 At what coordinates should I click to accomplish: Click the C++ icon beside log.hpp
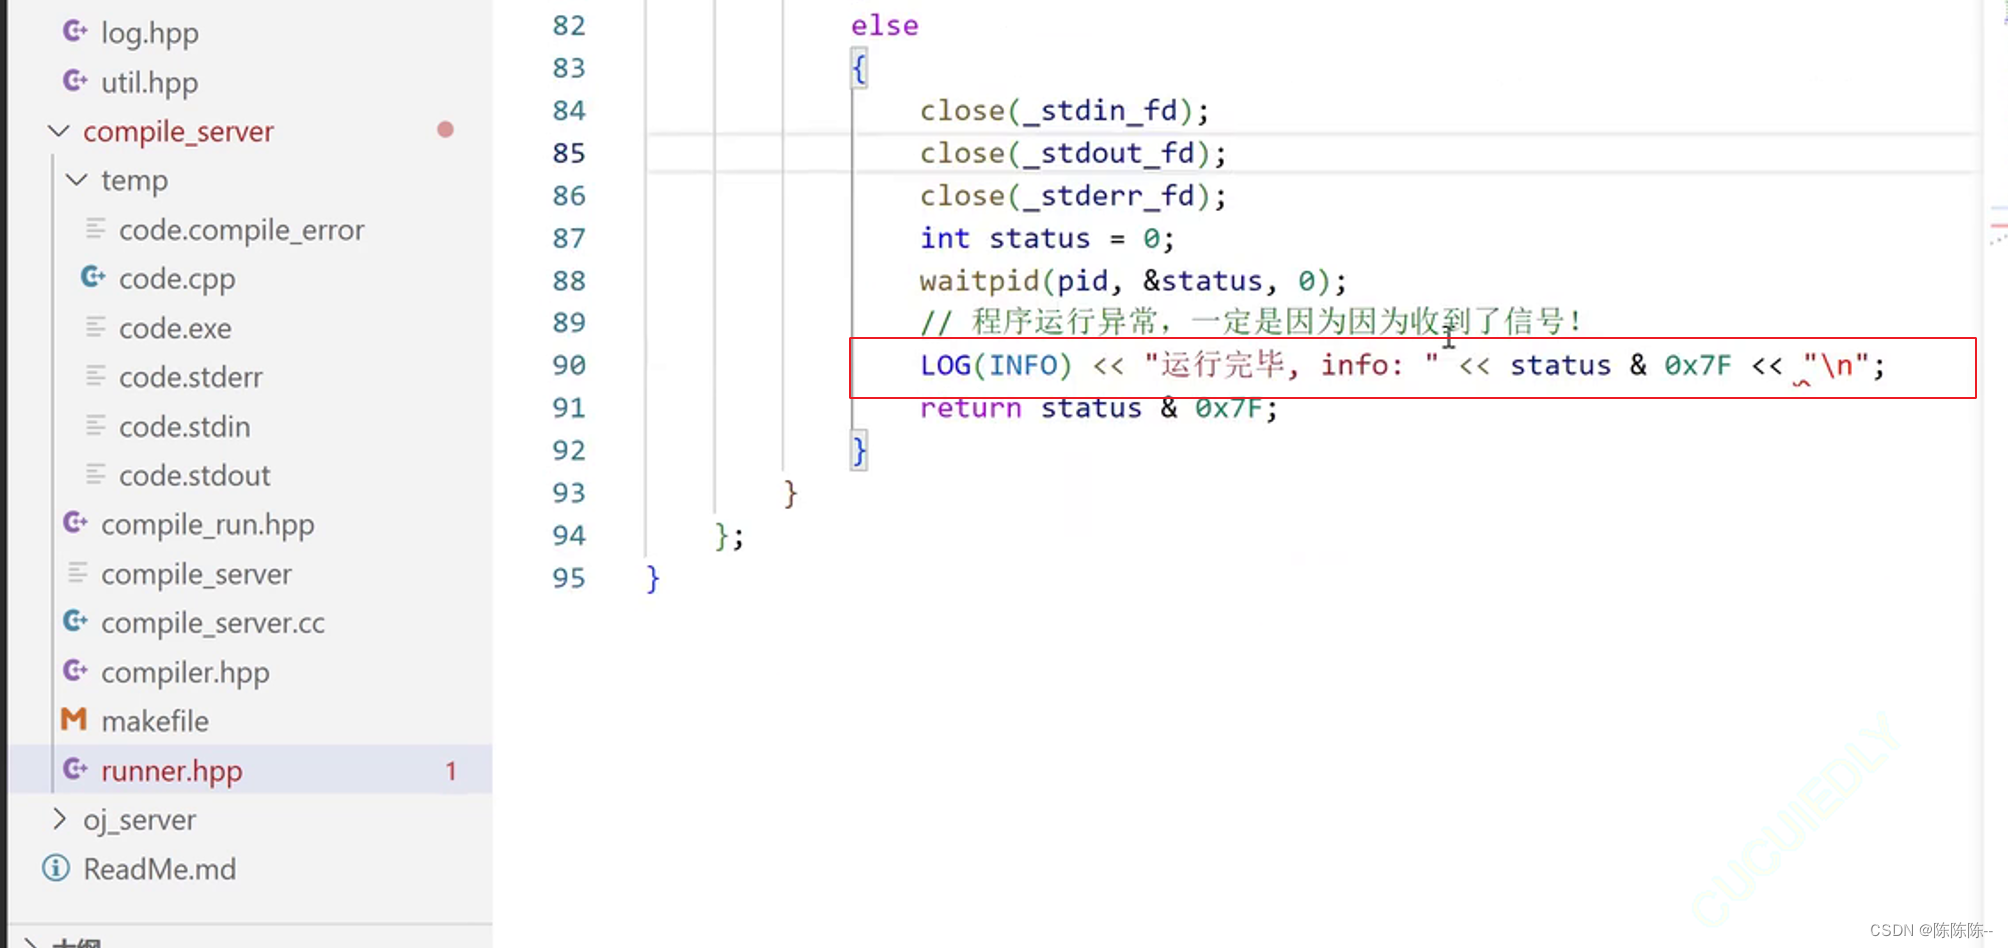pyautogui.click(x=75, y=32)
